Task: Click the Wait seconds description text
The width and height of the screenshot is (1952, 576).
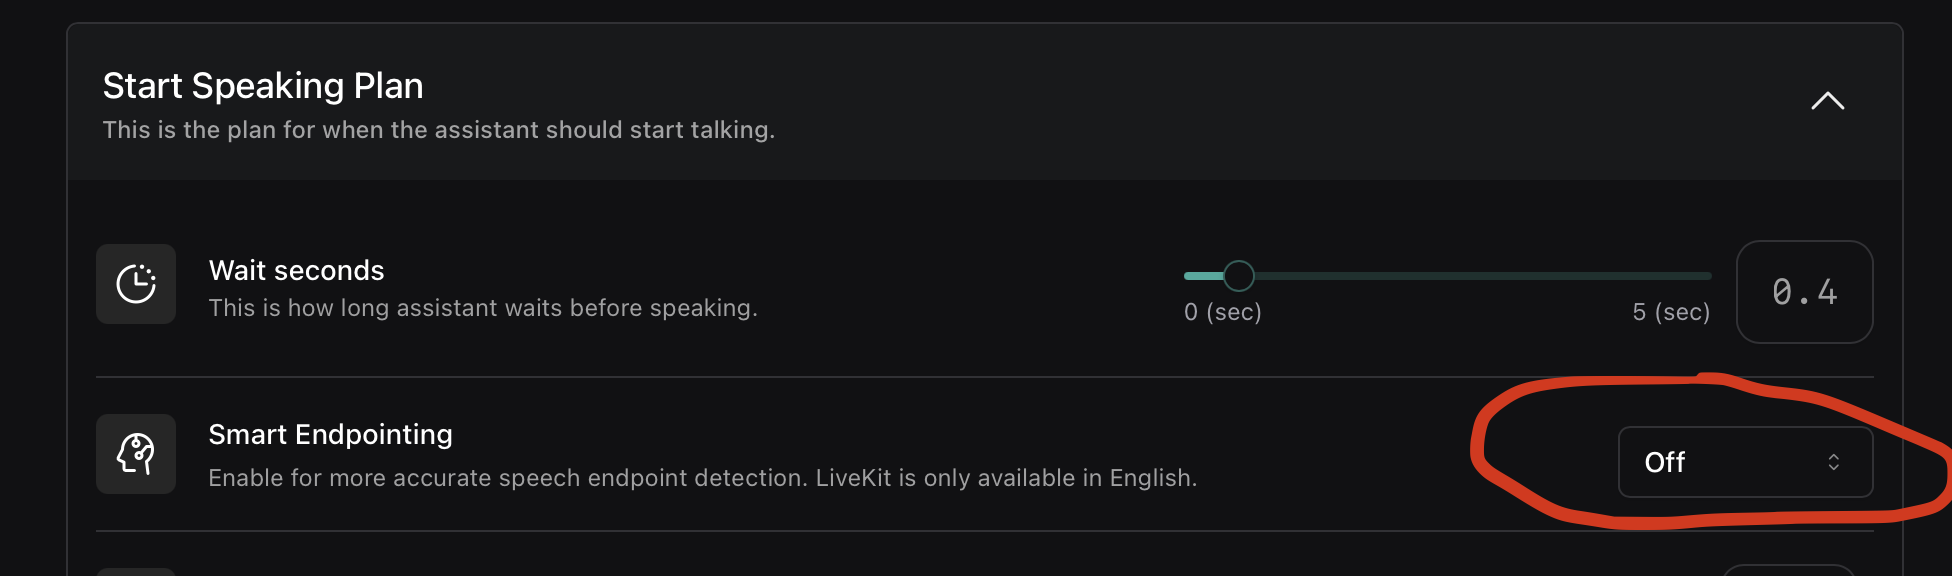Action: tap(482, 308)
